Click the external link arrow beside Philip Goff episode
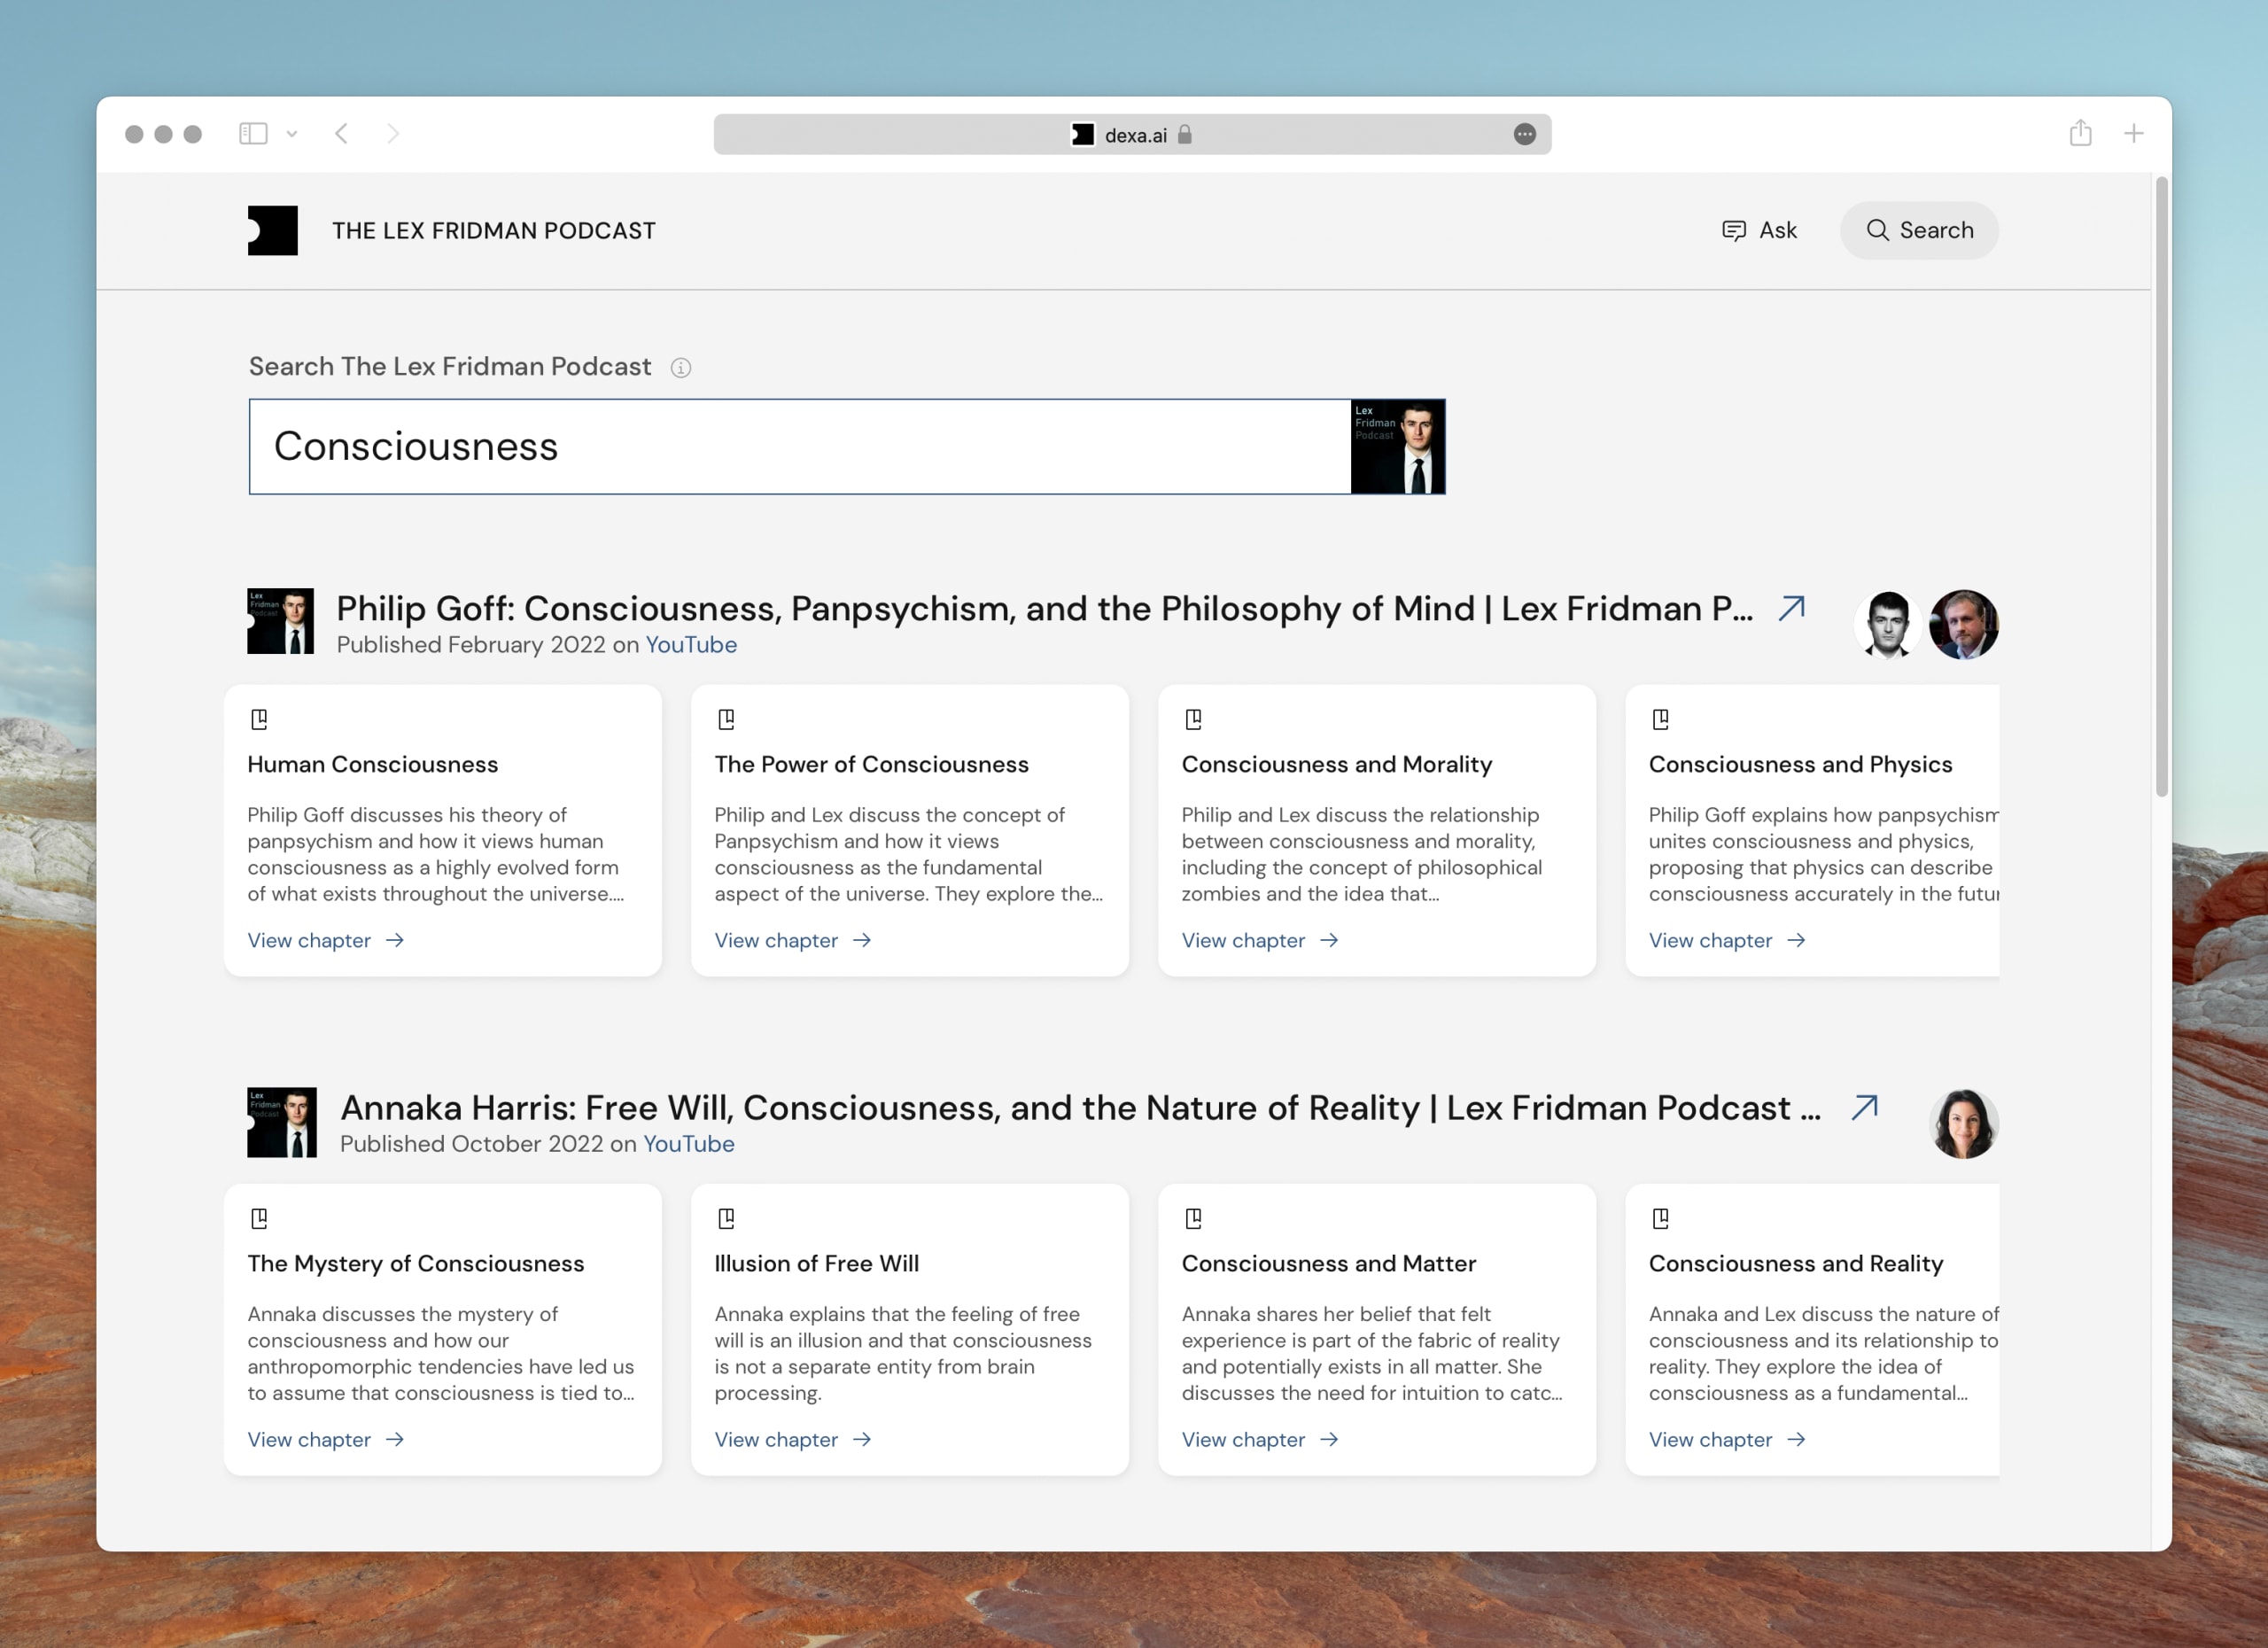 click(x=1791, y=608)
